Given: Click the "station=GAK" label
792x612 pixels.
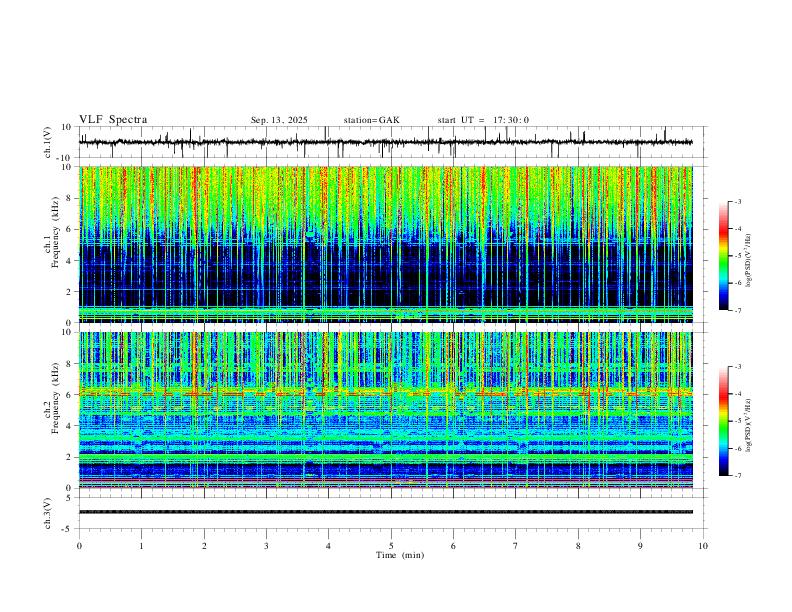Looking at the screenshot, I should (371, 120).
